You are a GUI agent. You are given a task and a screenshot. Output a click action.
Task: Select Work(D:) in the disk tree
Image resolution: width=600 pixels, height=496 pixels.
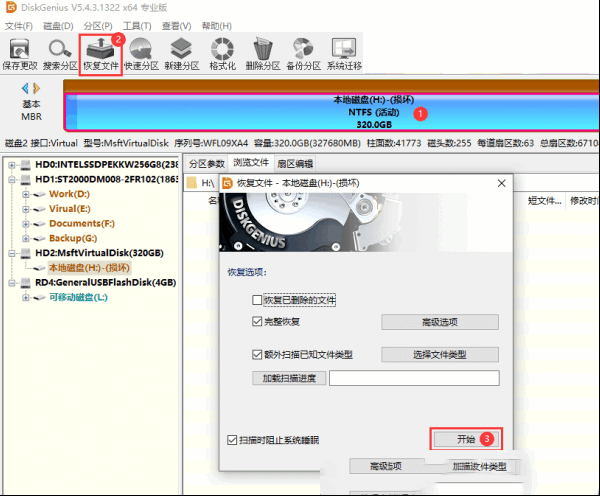69,194
